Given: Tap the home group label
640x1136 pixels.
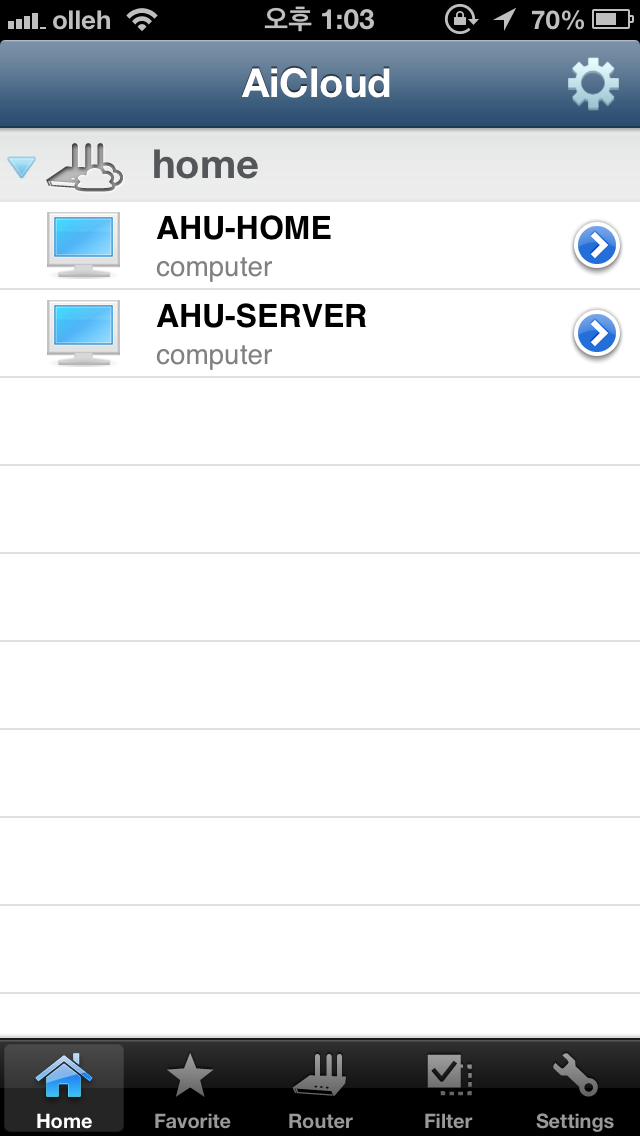Looking at the screenshot, I should point(205,165).
